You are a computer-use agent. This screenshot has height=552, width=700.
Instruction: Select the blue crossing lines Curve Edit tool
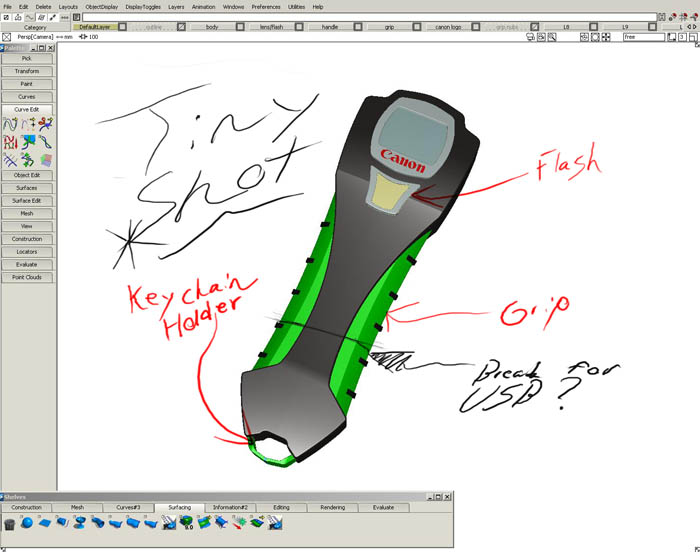[10, 160]
